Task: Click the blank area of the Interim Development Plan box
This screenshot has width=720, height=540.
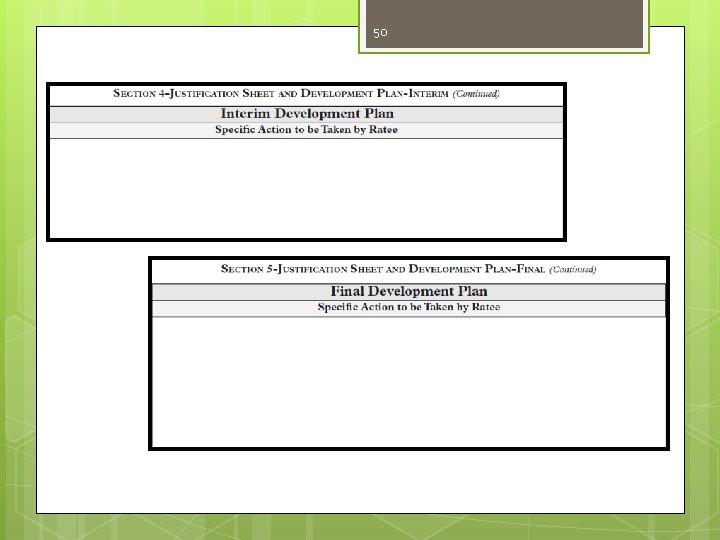Action: point(306,188)
